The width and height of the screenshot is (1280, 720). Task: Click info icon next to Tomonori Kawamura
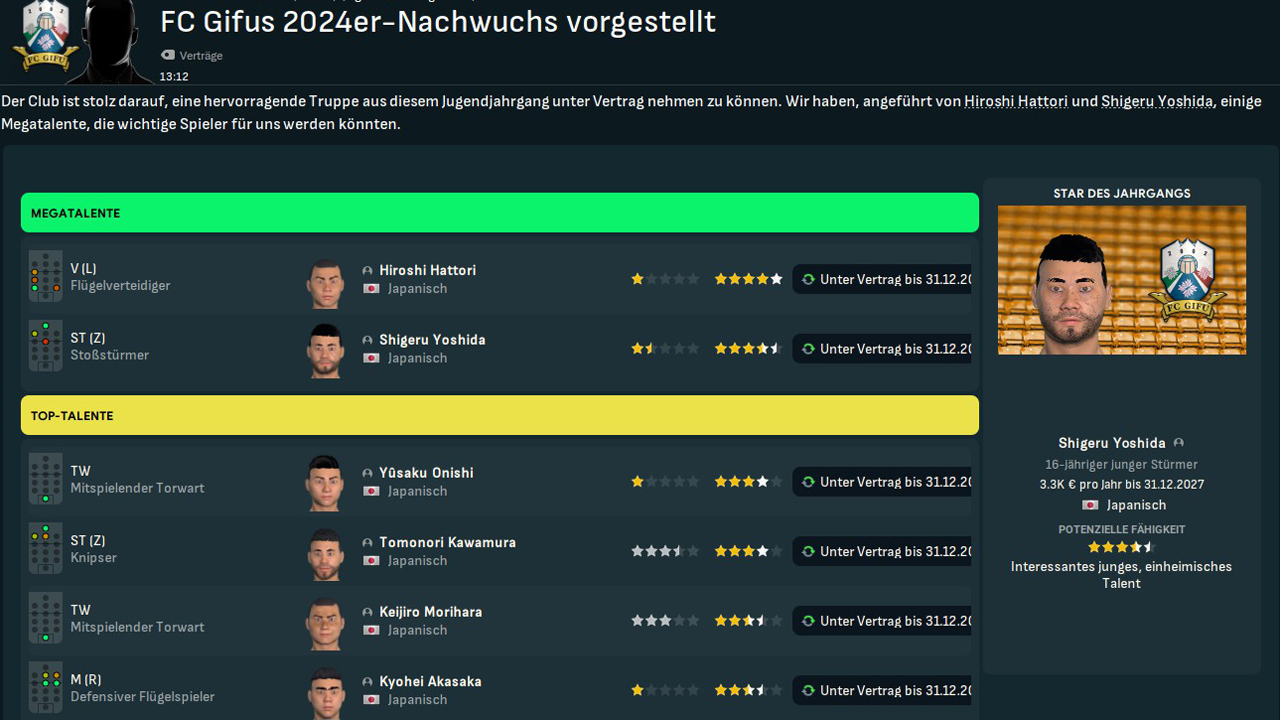click(x=368, y=543)
